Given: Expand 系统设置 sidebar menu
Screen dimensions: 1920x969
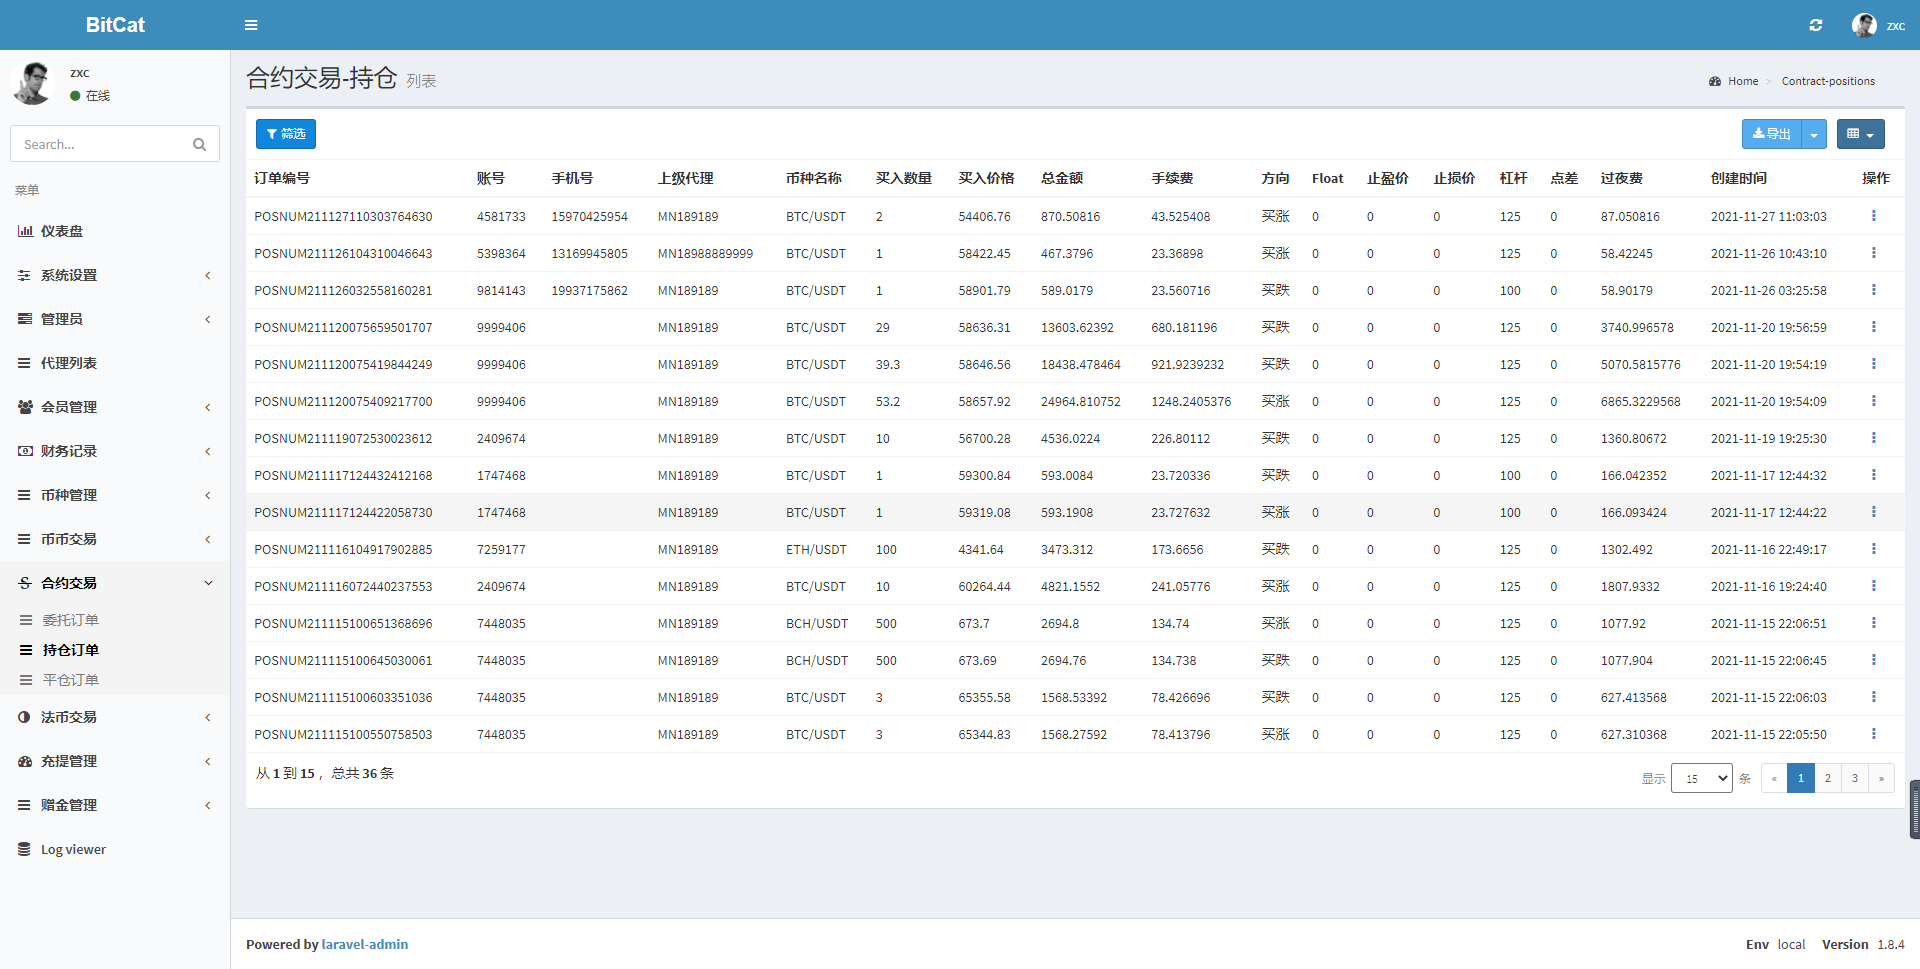Looking at the screenshot, I should click(x=115, y=275).
